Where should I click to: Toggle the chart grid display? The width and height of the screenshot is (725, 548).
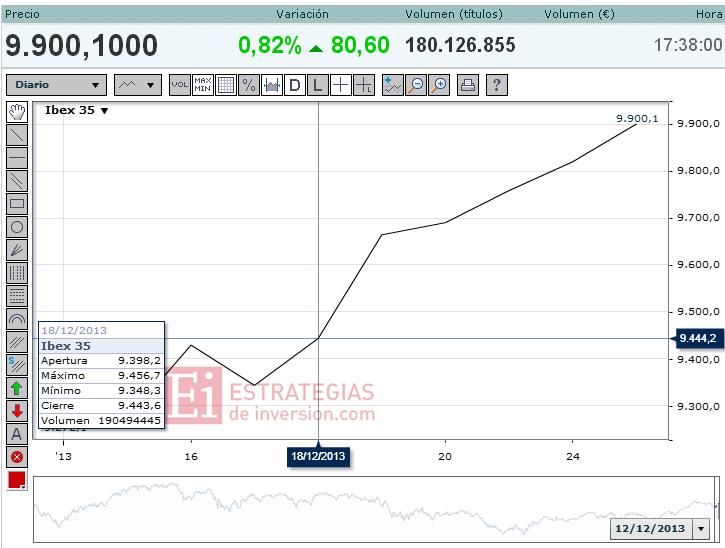(x=226, y=85)
